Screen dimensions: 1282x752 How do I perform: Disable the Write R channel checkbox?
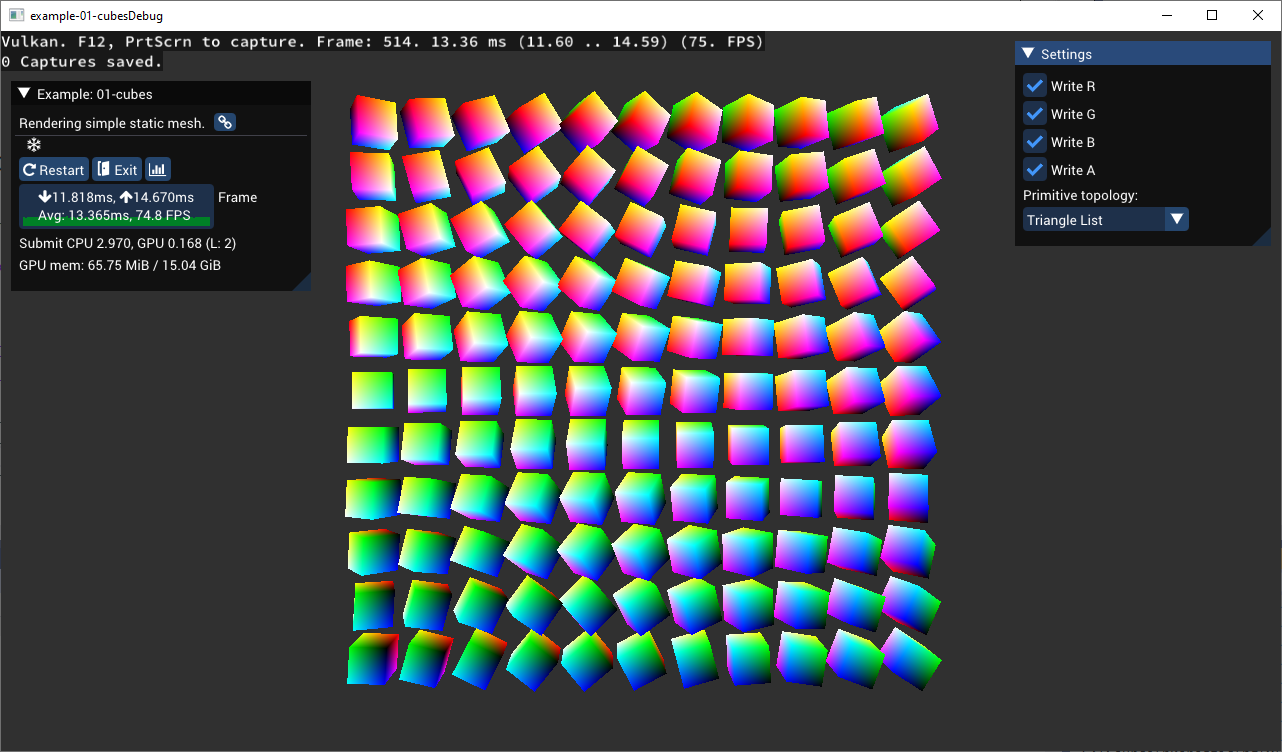tap(1034, 86)
